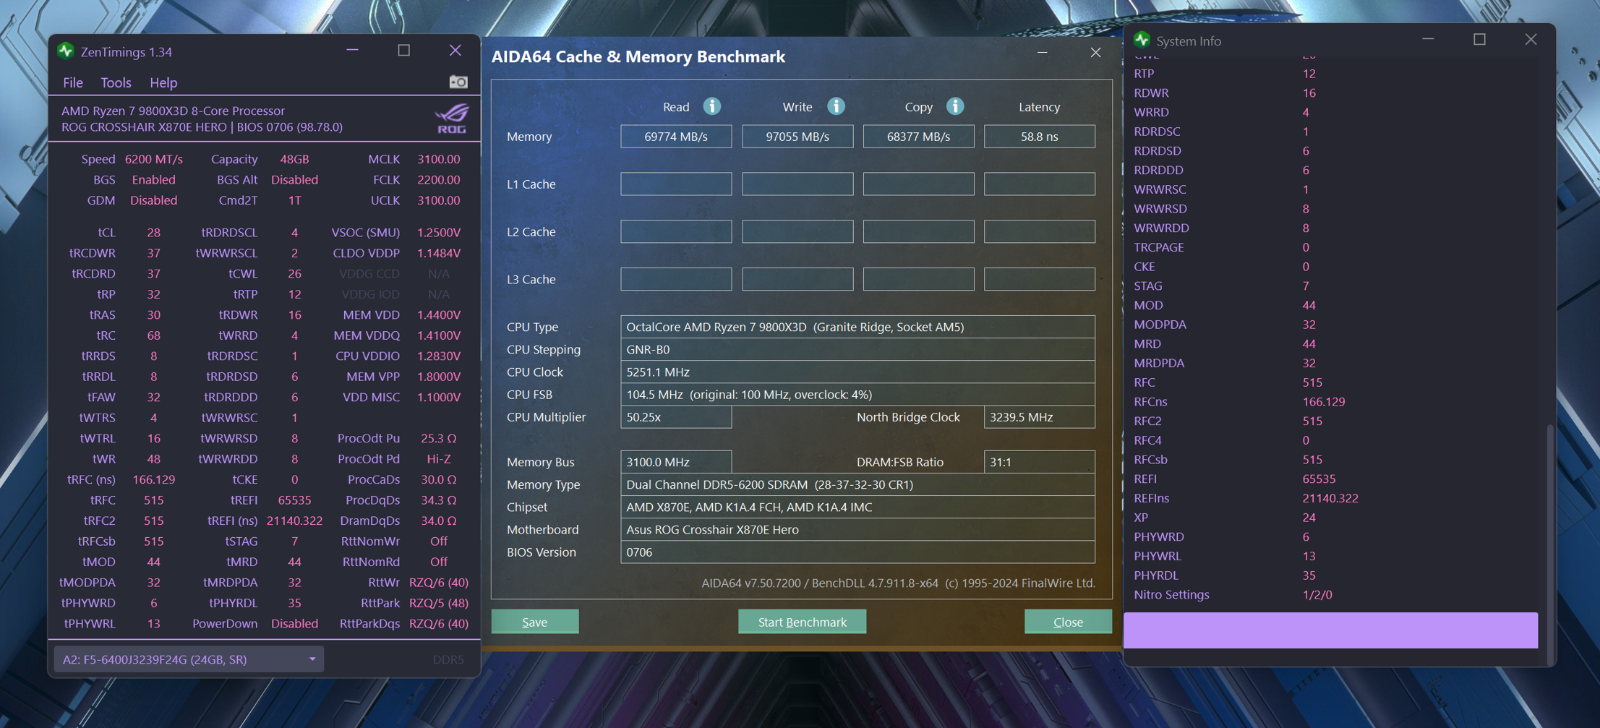Image resolution: width=1600 pixels, height=728 pixels.
Task: Click the RttWr value RZQ/6 (40)
Action: point(439,582)
